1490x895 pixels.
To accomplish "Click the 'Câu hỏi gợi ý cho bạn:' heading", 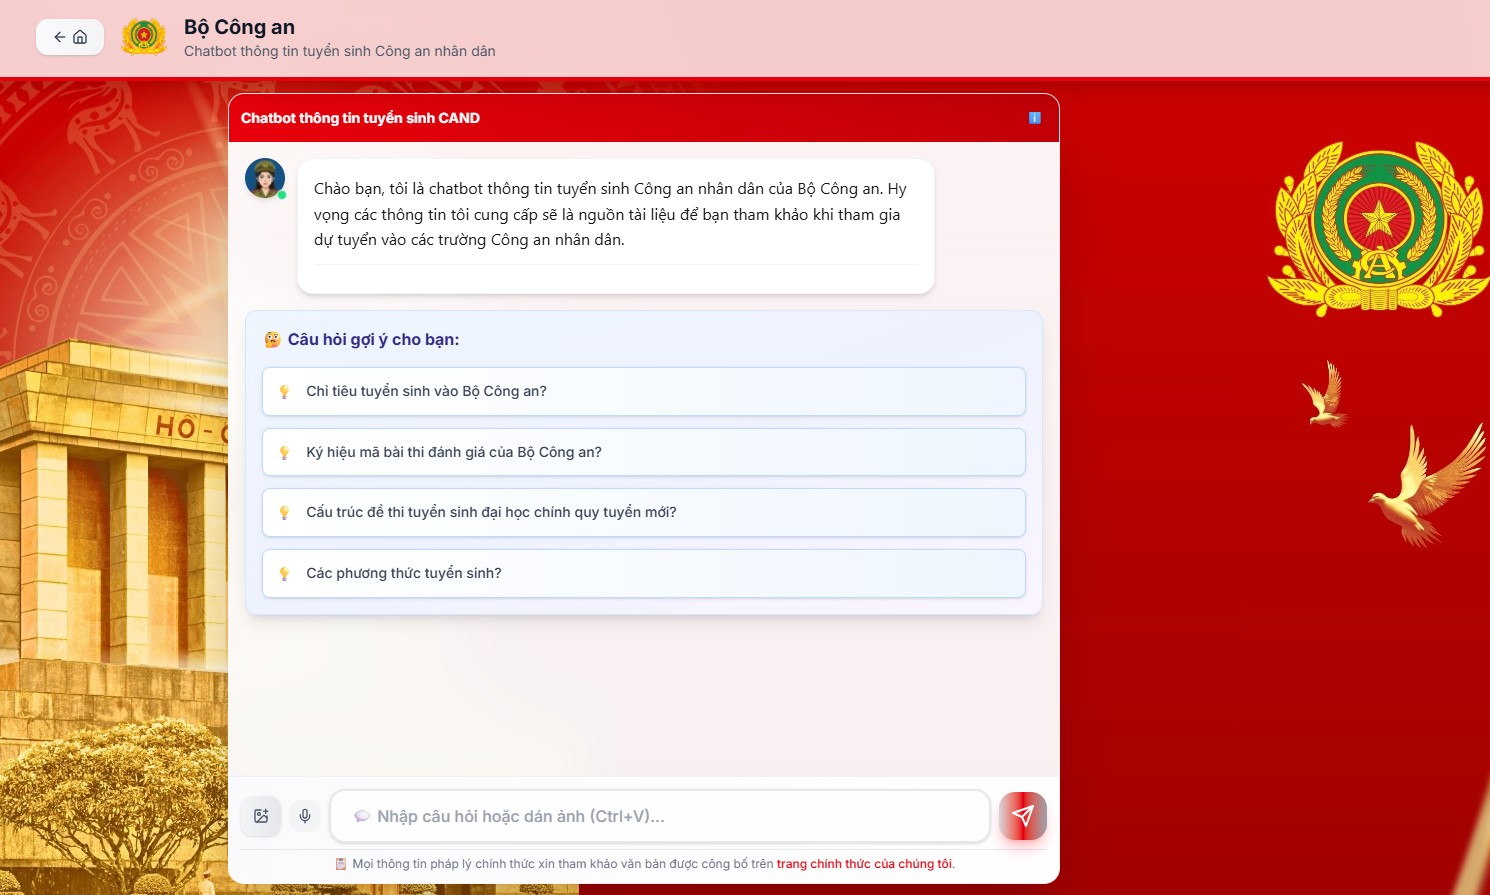I will point(373,340).
